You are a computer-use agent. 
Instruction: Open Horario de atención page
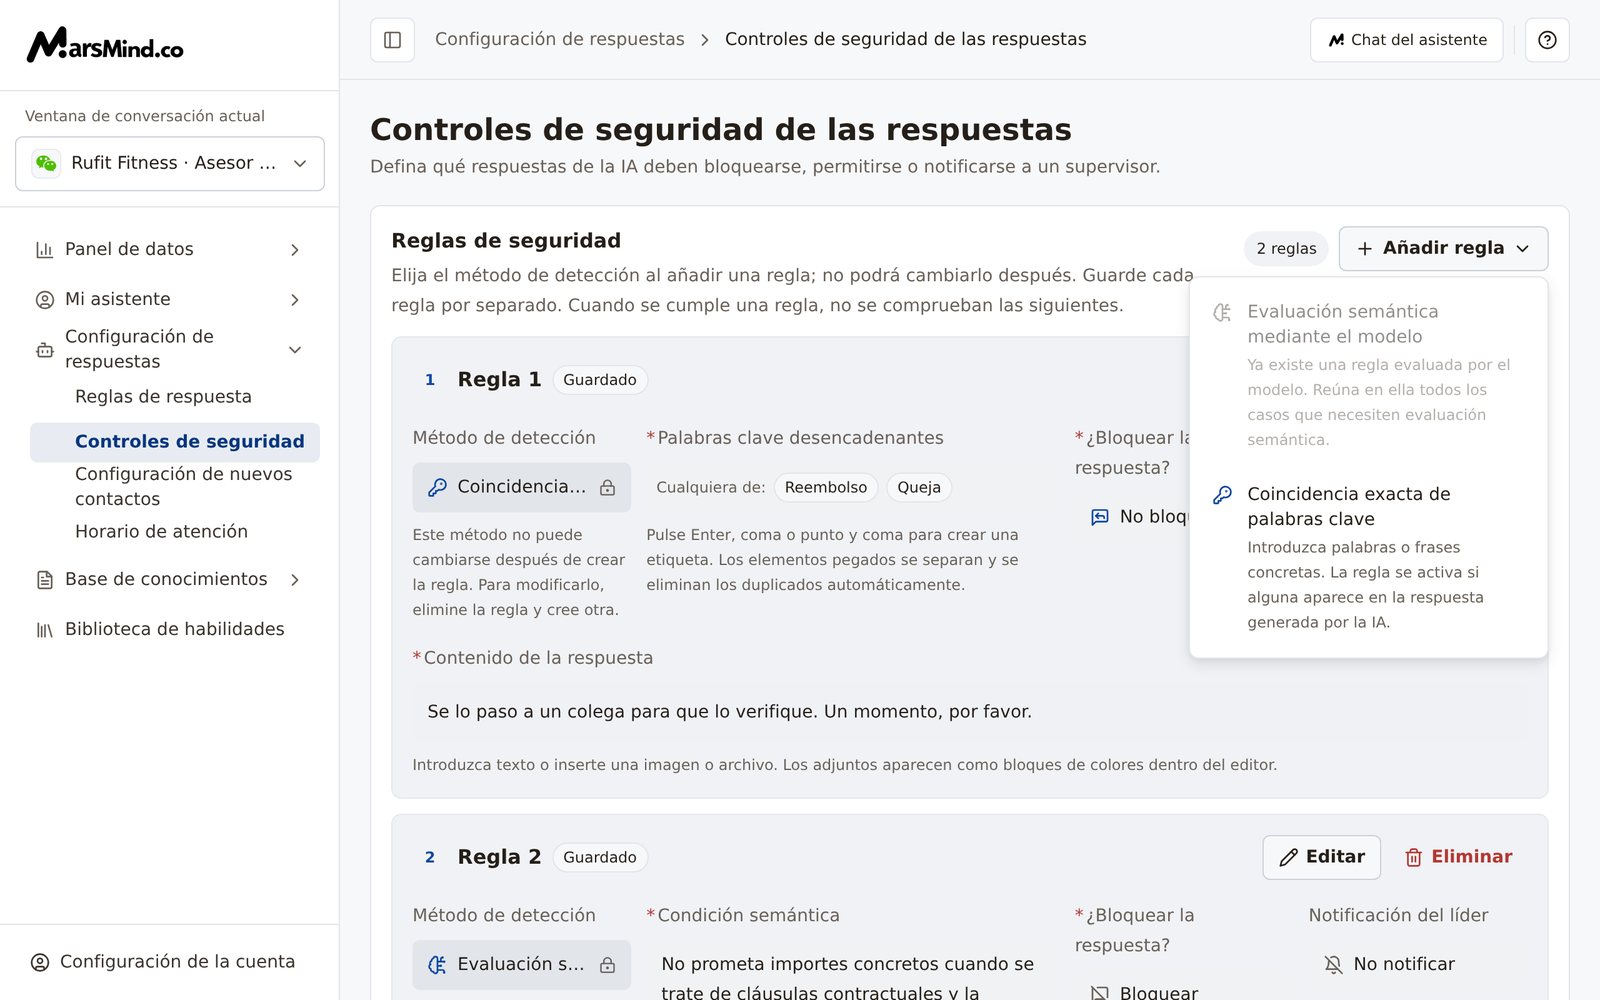click(x=161, y=532)
